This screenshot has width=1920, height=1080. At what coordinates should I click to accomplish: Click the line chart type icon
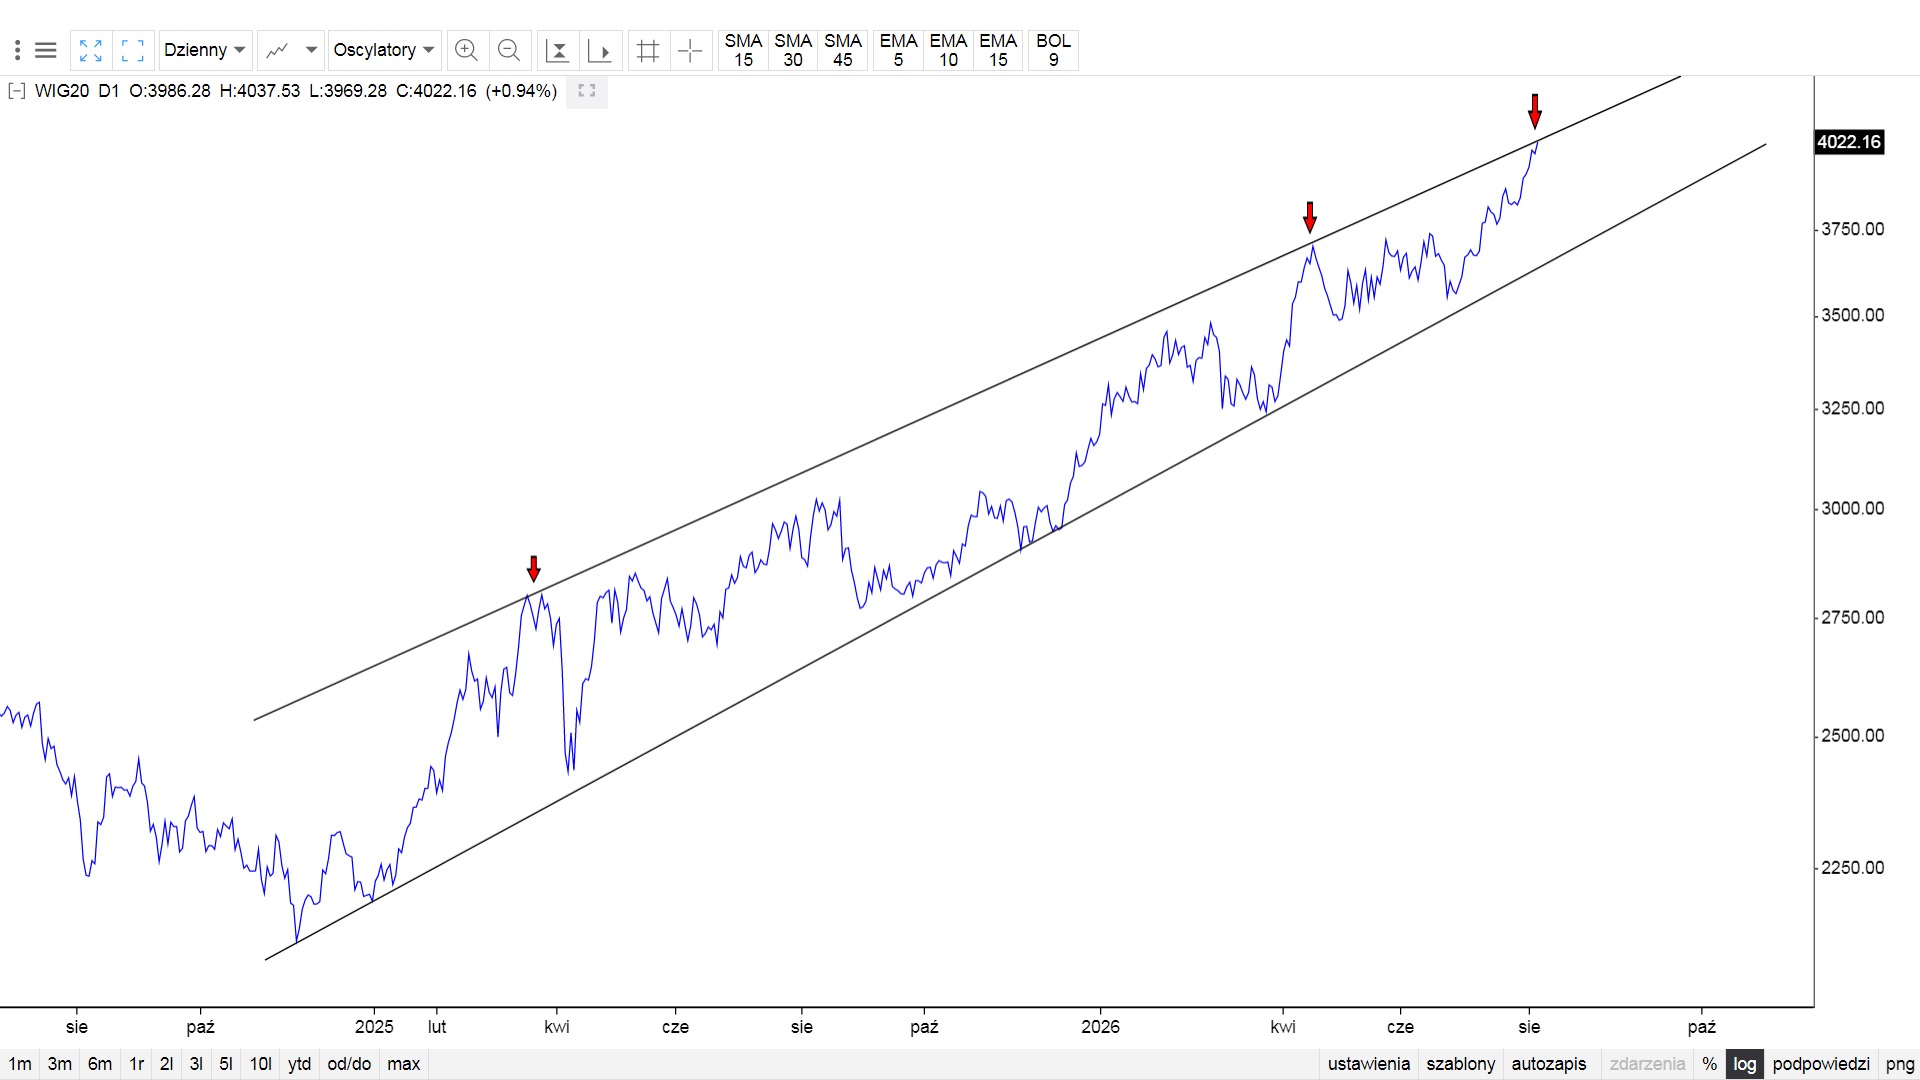[277, 50]
